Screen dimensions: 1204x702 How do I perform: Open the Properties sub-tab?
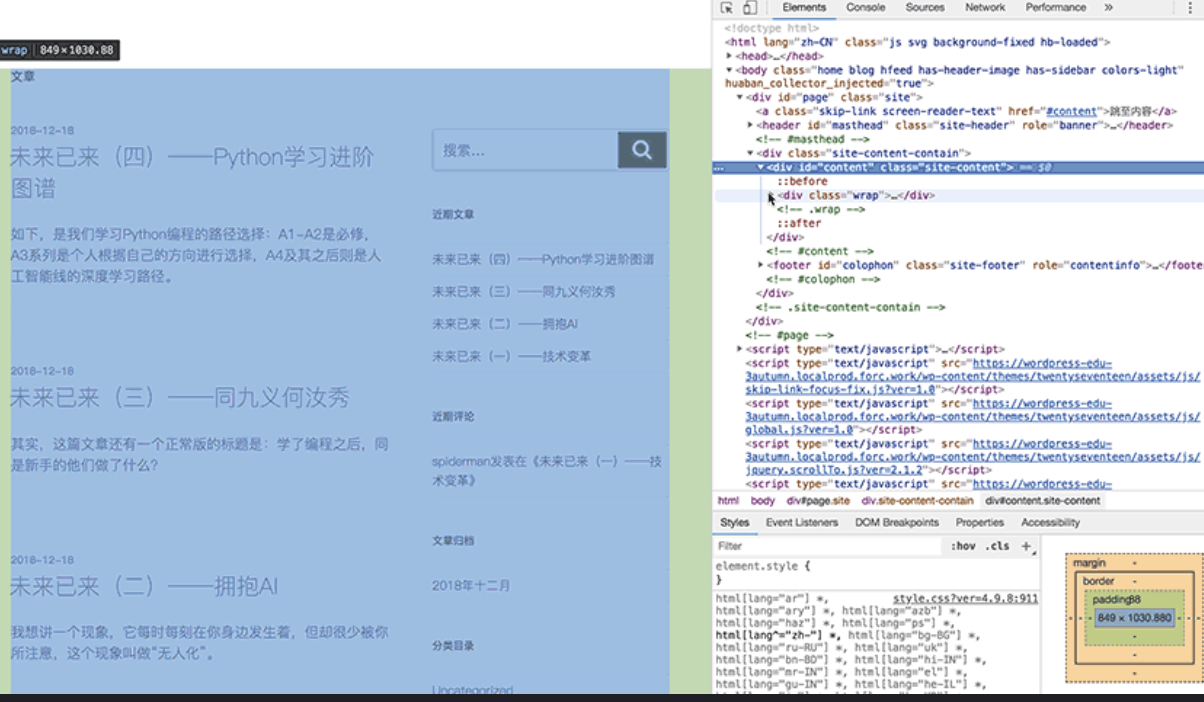979,522
